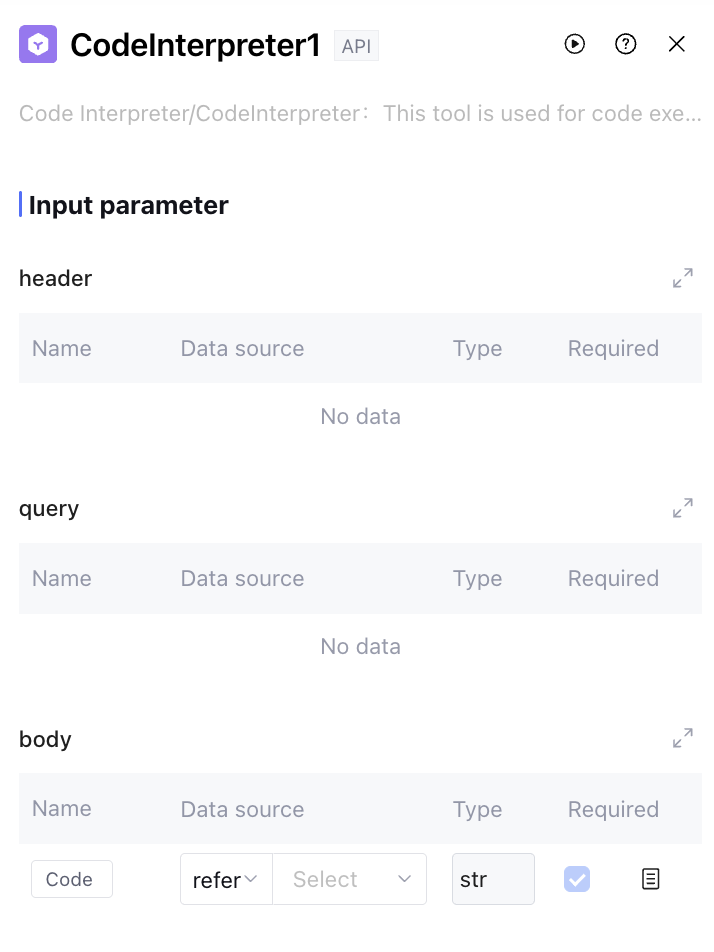This screenshot has width=714, height=952.
Task: Click the API tag beside the title
Action: tap(356, 46)
